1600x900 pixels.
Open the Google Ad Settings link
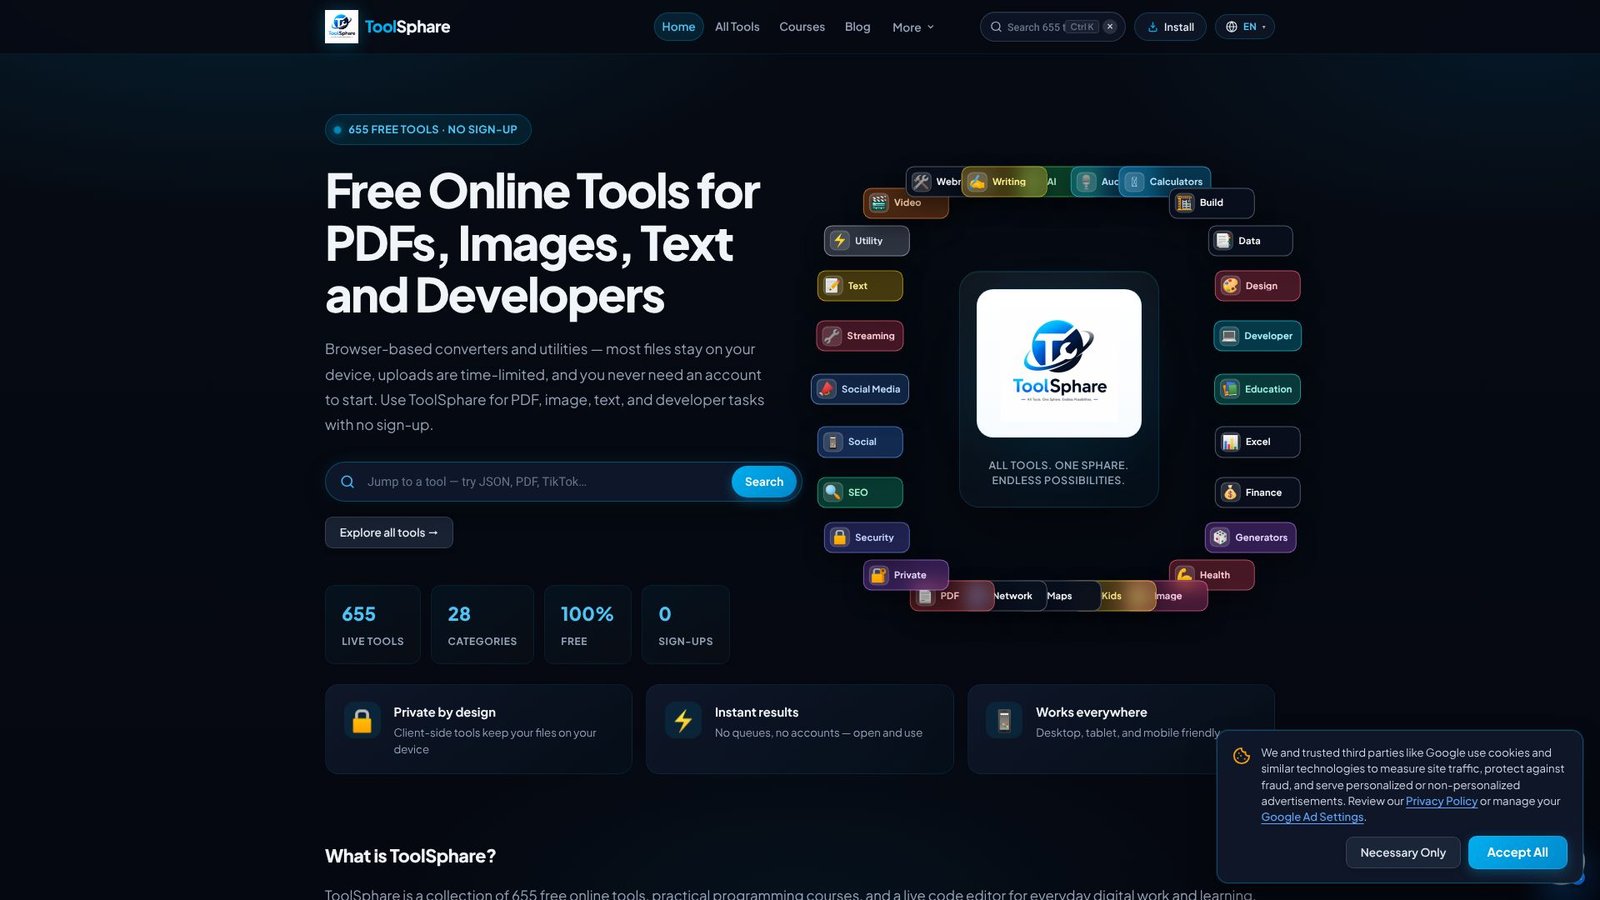tap(1312, 817)
